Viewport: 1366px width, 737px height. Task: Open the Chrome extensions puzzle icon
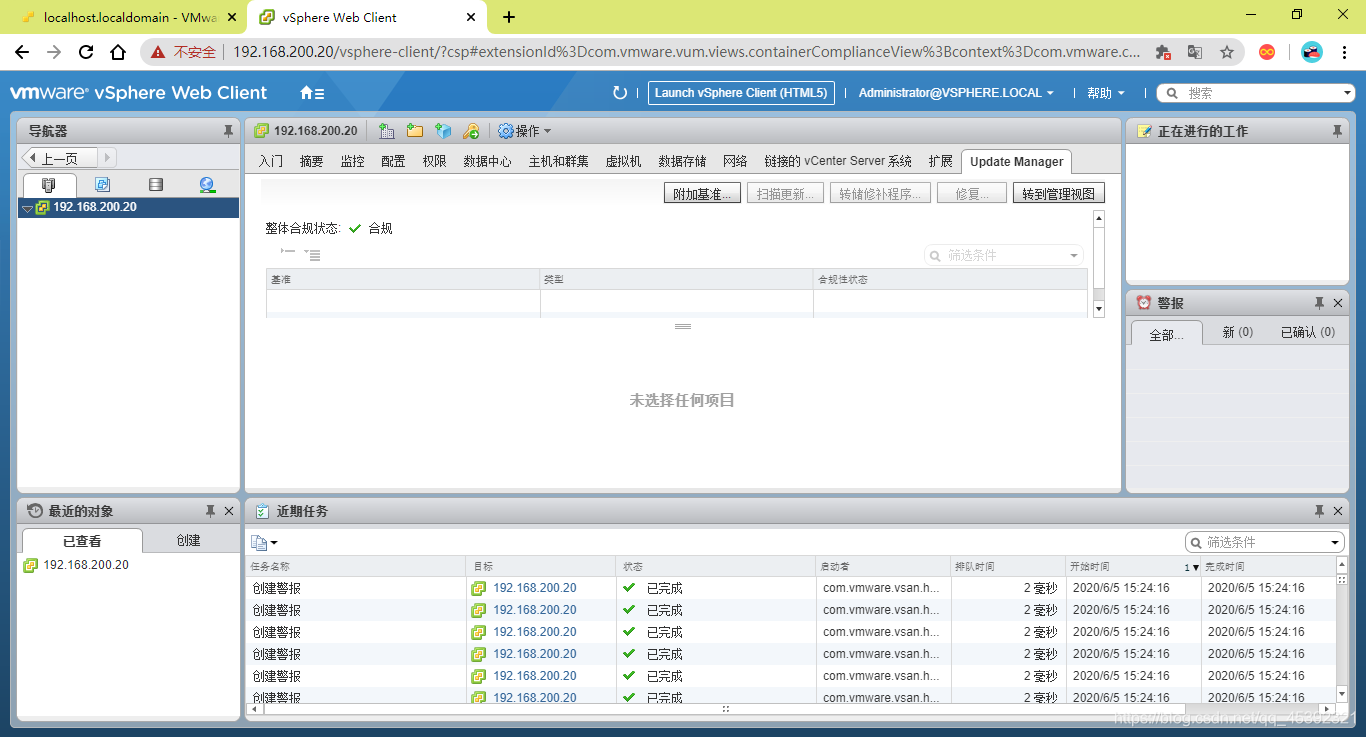point(1163,52)
